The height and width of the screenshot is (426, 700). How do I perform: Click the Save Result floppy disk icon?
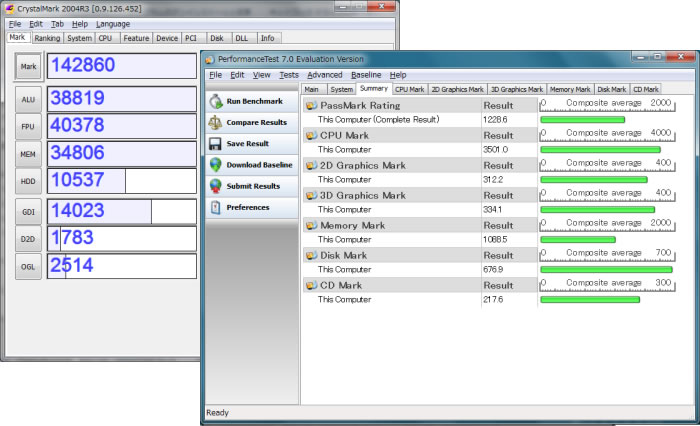216,144
